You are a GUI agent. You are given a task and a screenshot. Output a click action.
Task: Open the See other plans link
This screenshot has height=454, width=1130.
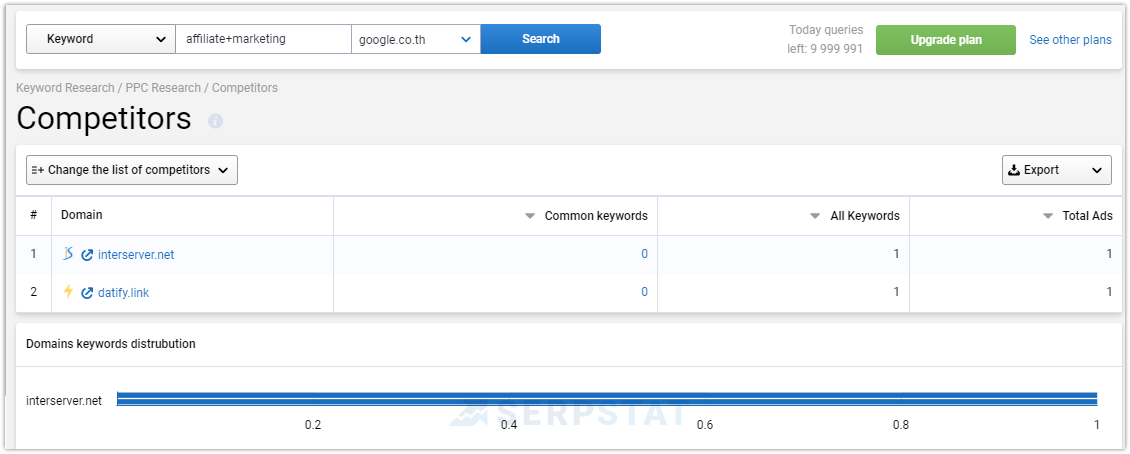pyautogui.click(x=1070, y=40)
